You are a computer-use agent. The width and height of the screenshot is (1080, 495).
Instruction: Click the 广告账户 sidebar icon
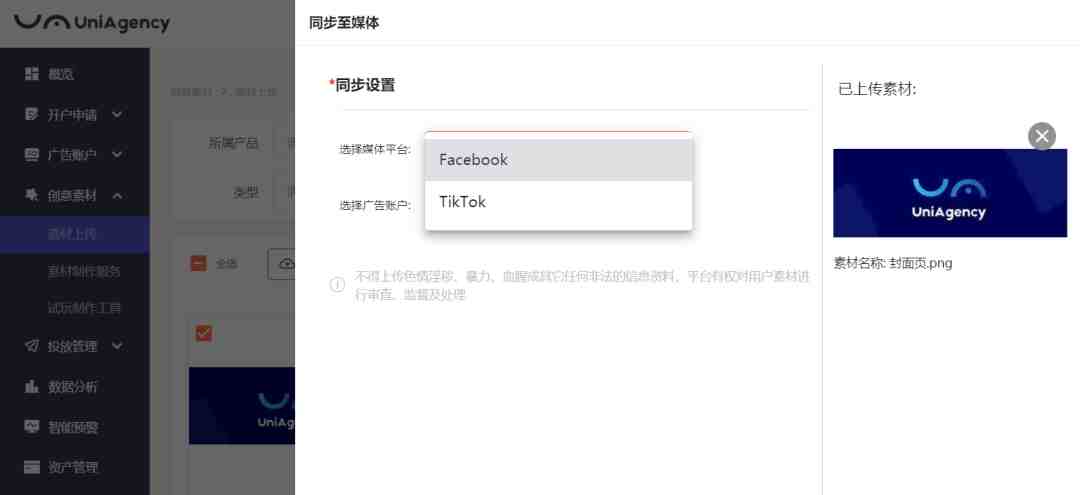(x=32, y=154)
